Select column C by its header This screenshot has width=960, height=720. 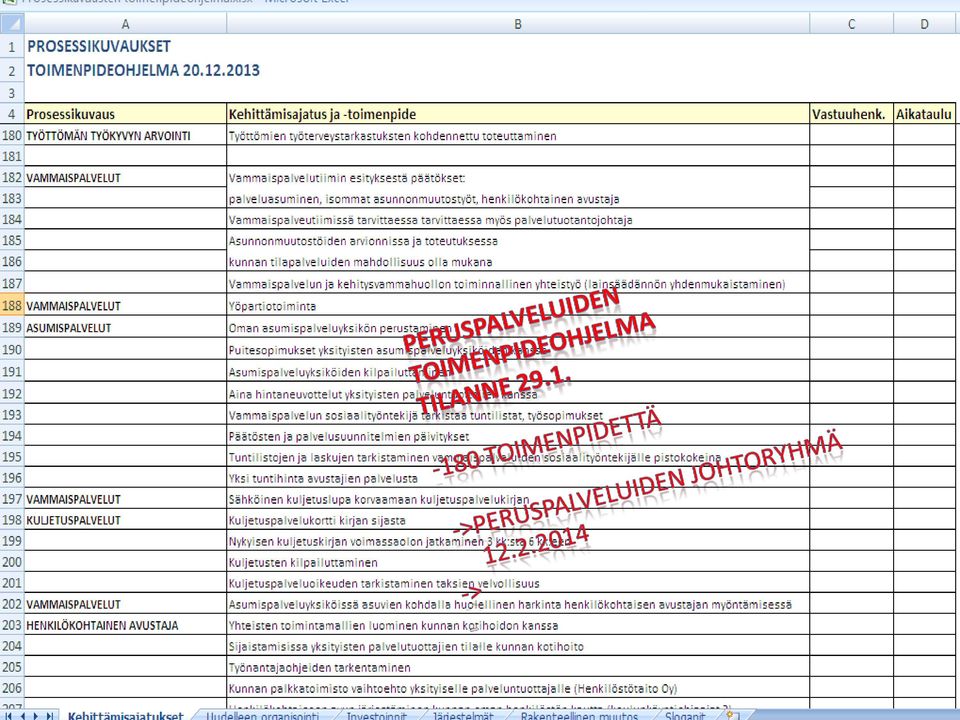point(852,24)
